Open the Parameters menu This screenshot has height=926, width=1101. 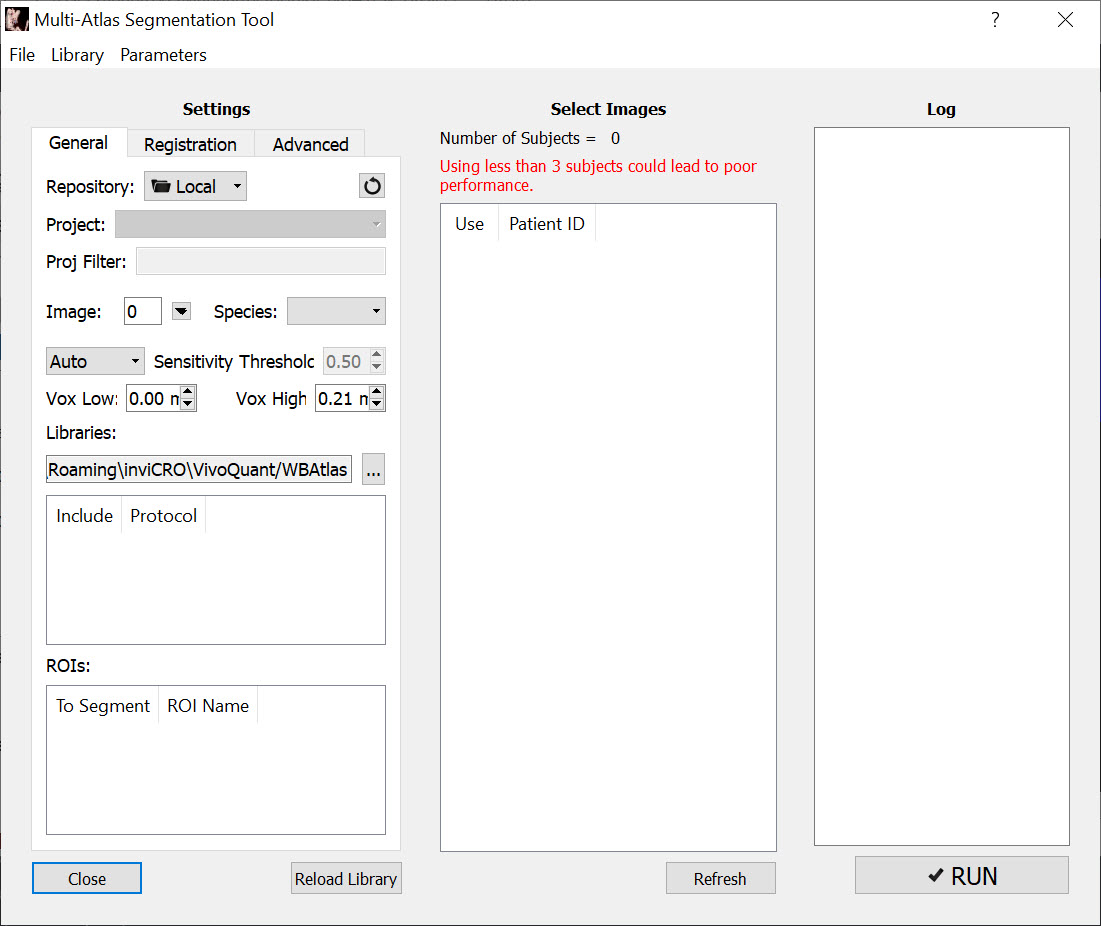point(163,55)
